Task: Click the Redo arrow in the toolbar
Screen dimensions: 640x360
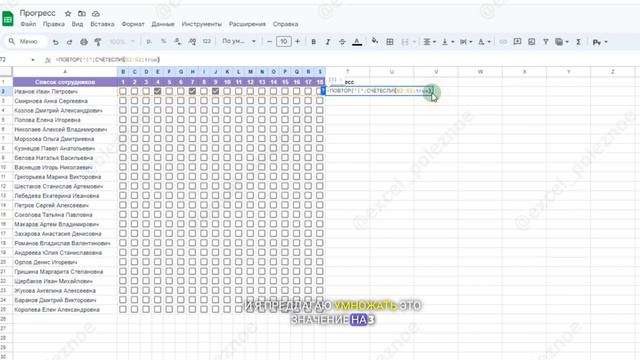Action: 69,42
